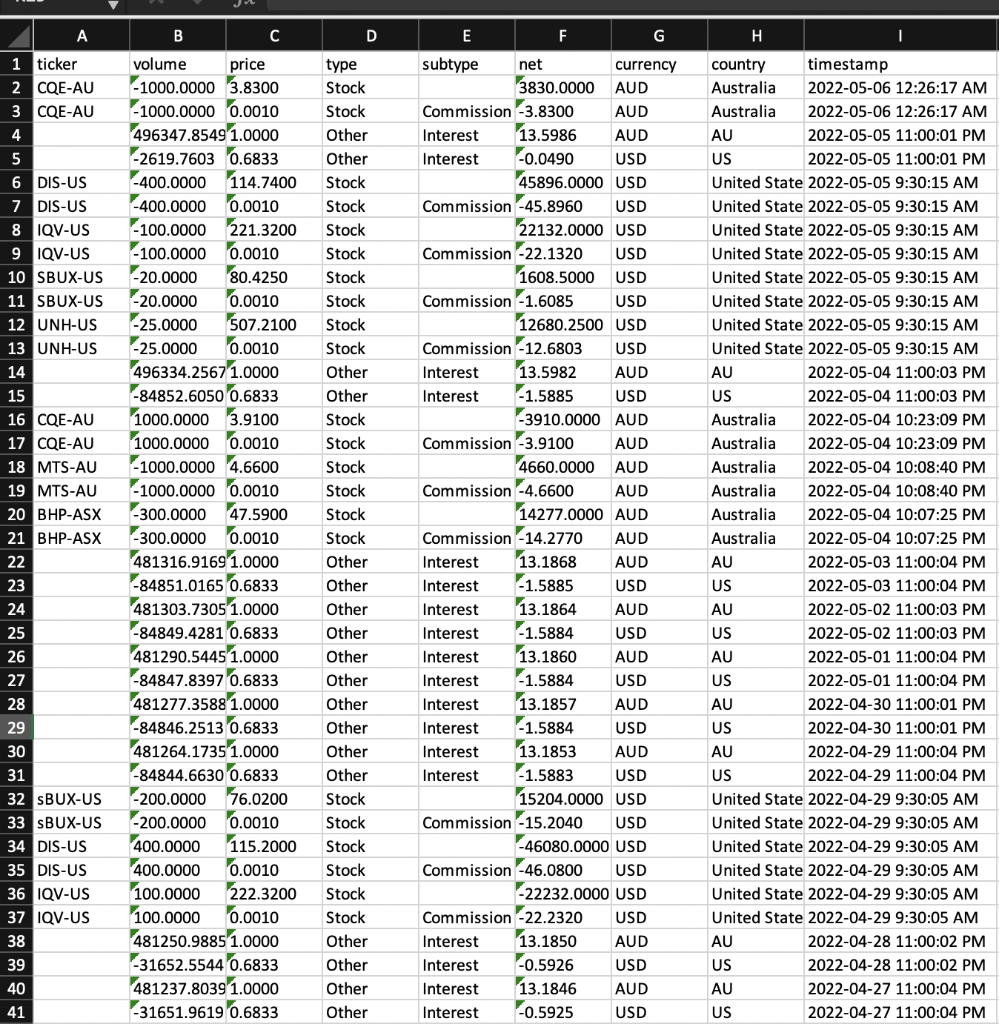Select volume cell 496334.2567

(178, 372)
